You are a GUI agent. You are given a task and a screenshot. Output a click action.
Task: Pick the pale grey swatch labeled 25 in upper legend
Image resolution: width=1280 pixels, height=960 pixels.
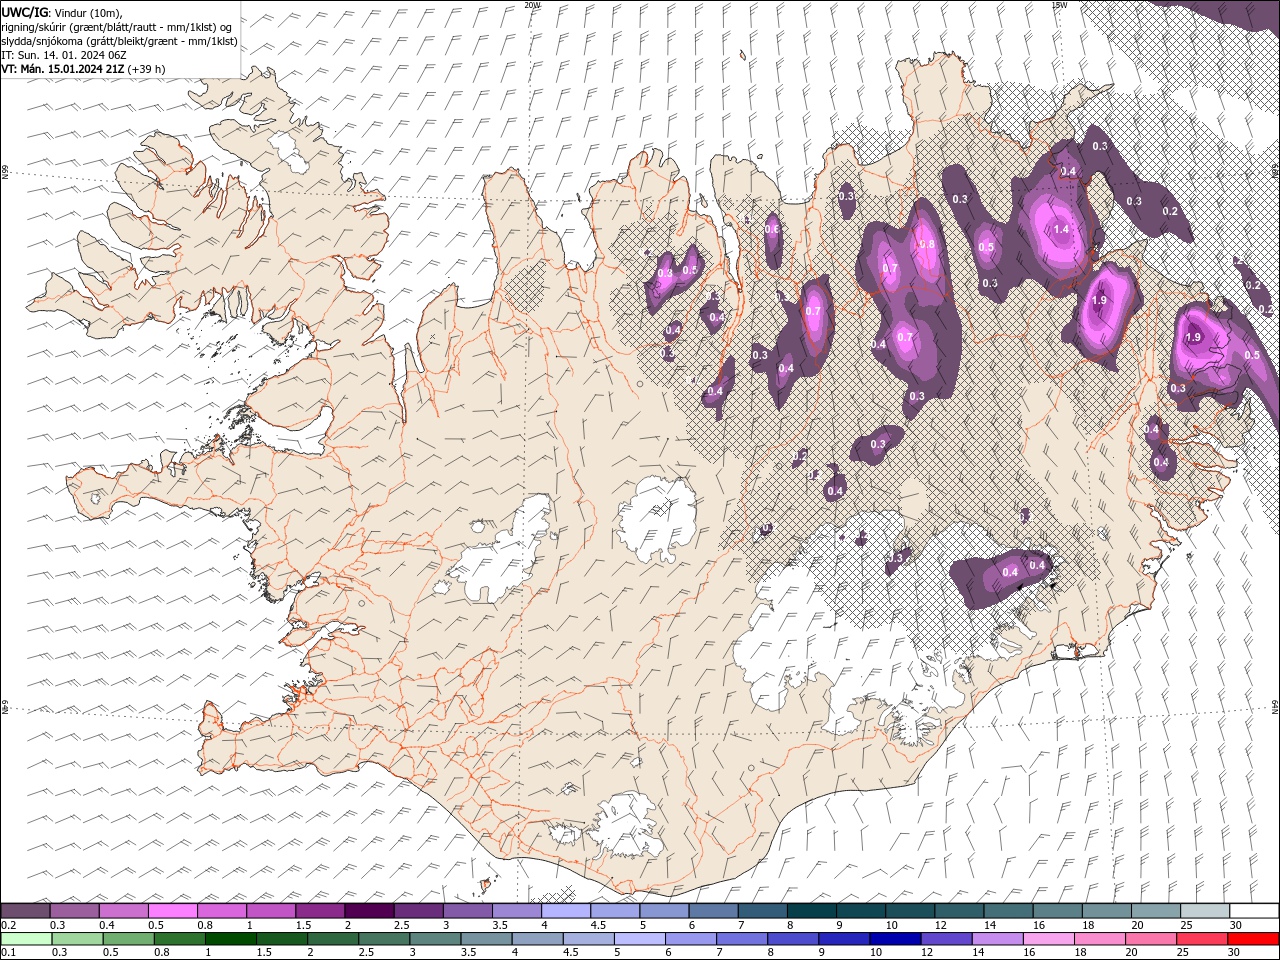point(1205,911)
